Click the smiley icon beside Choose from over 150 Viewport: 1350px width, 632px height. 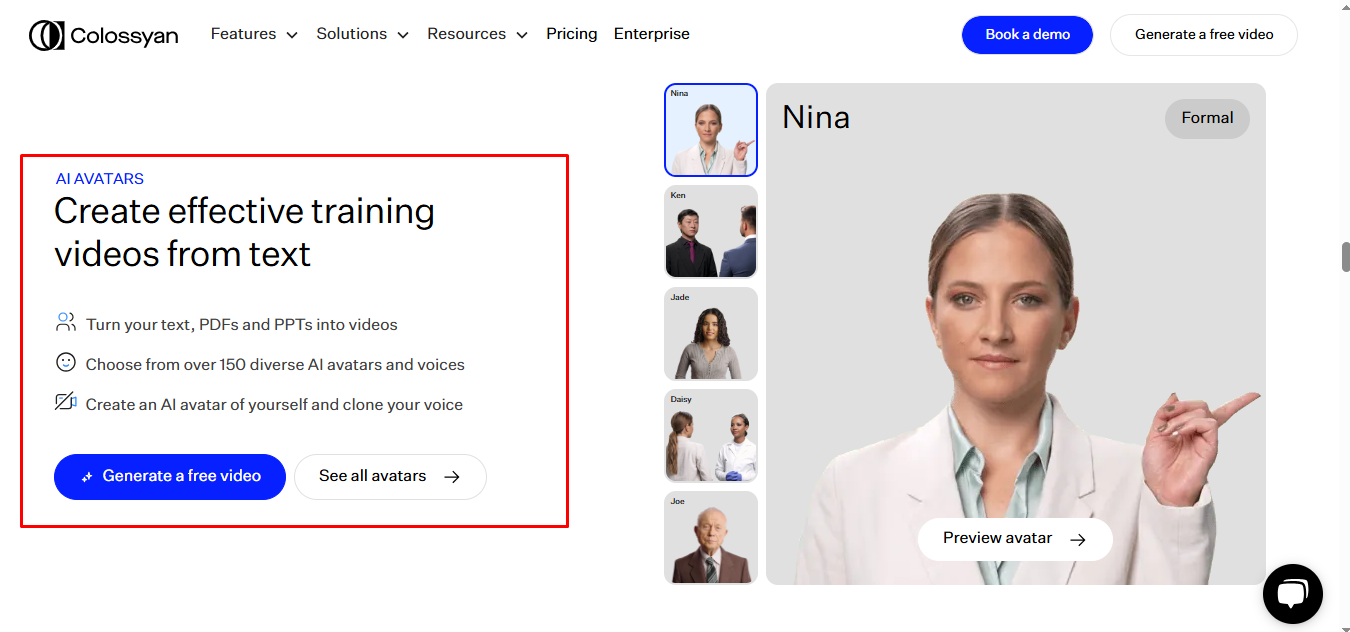pos(66,362)
